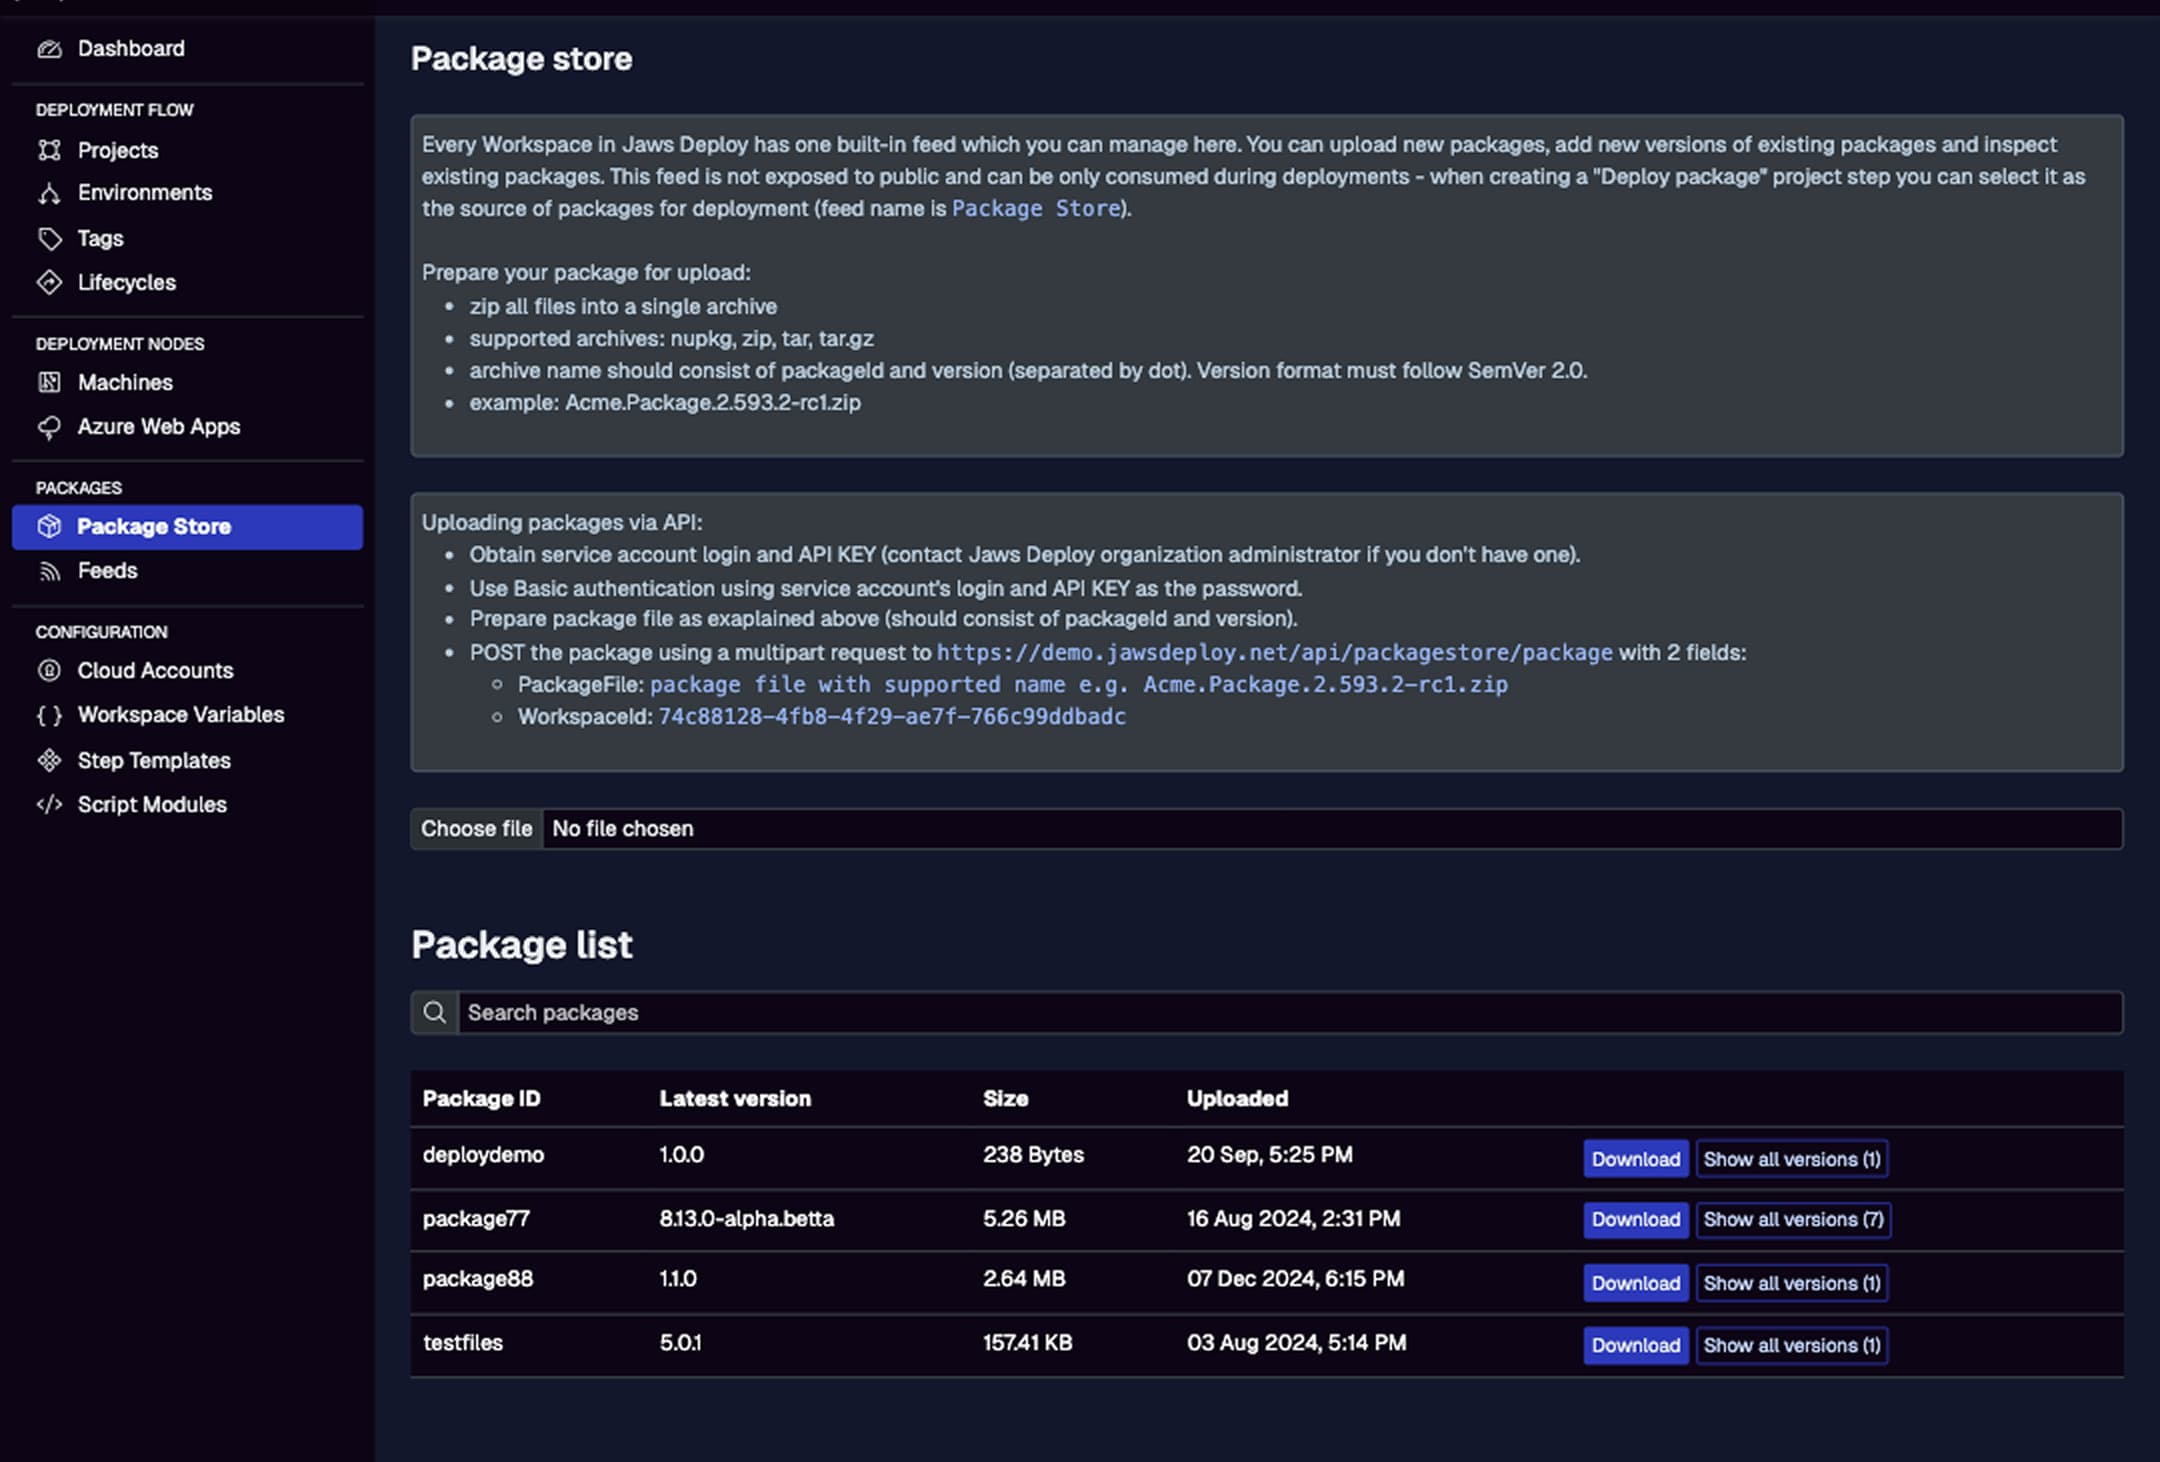2160x1462 pixels.
Task: Open Step Templates in sidebar
Action: pyautogui.click(x=154, y=760)
